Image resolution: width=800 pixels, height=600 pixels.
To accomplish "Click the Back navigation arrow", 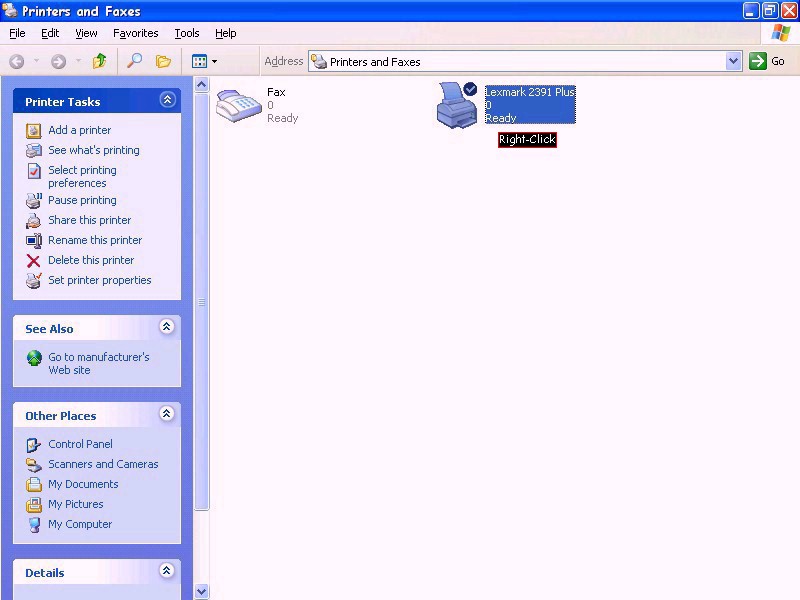I will point(17,62).
